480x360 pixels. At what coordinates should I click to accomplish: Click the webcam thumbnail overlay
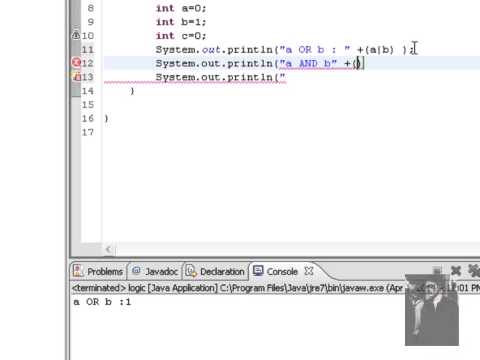432,310
